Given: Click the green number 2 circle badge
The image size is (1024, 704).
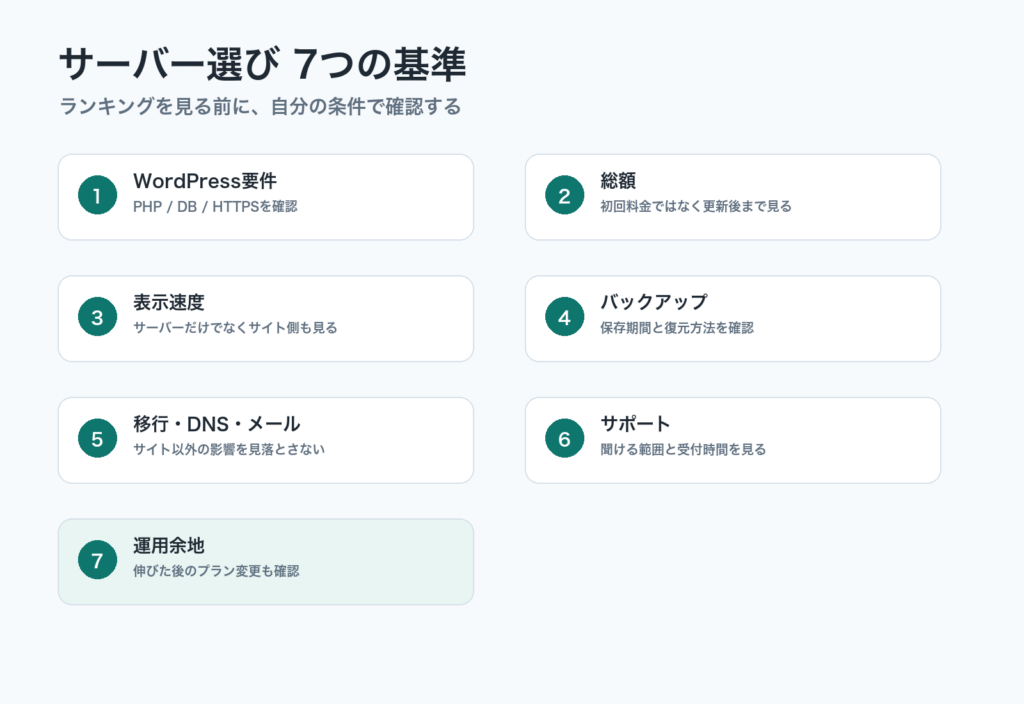Looking at the screenshot, I should click(564, 195).
